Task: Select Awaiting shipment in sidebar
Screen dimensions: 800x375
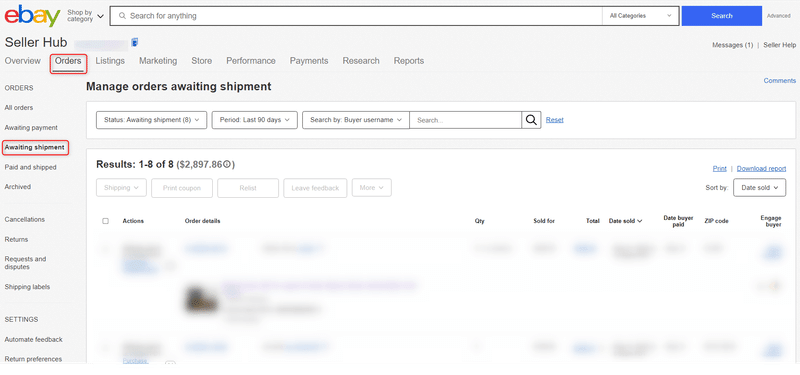Action: click(35, 147)
